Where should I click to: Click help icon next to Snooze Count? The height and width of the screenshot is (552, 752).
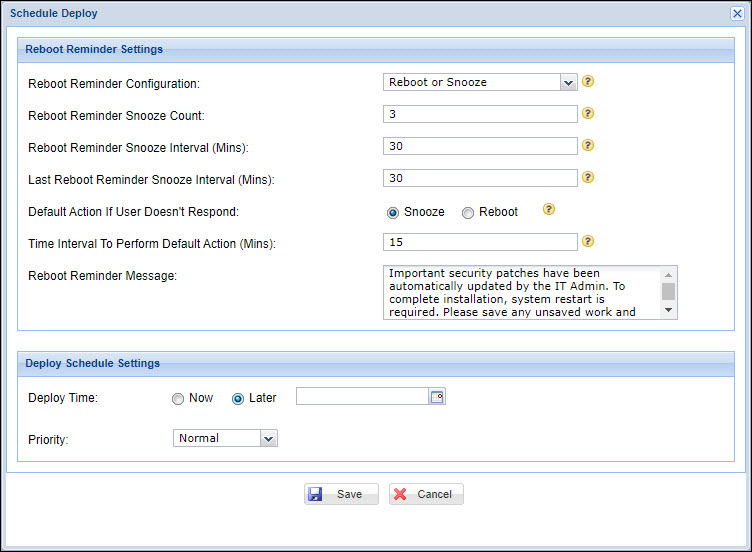point(588,114)
